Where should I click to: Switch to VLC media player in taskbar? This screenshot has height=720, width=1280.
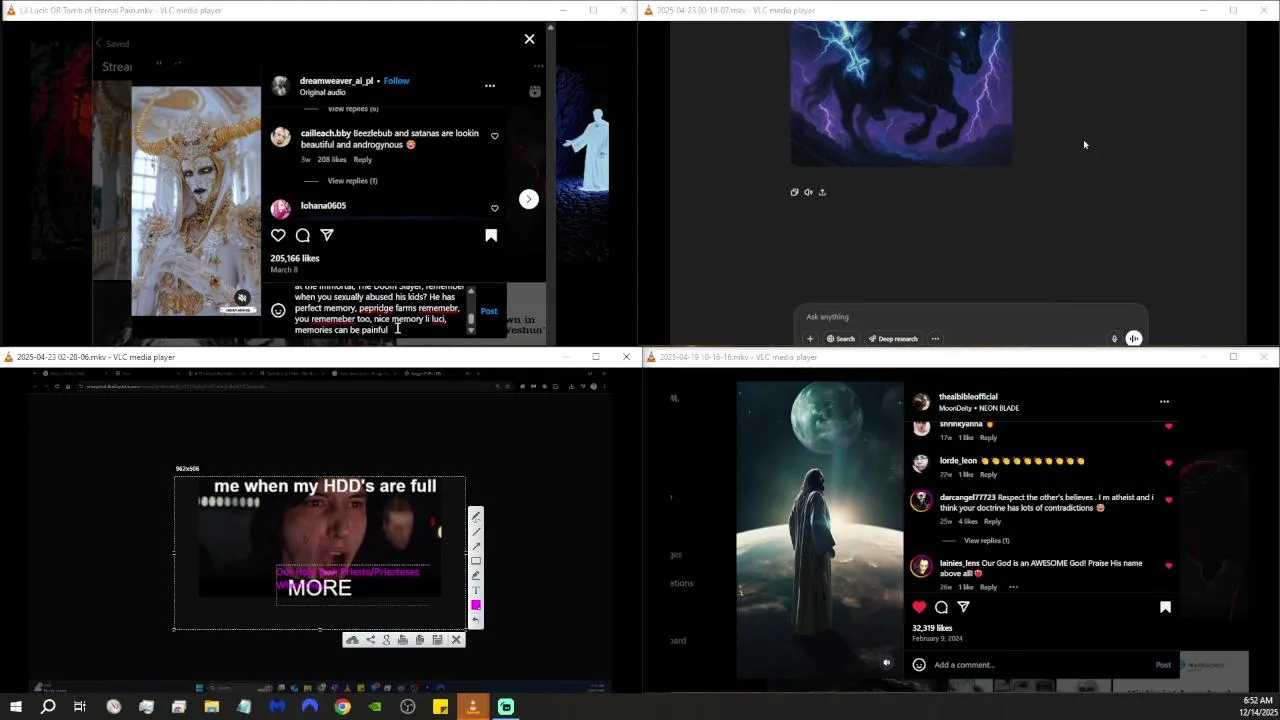pyautogui.click(x=473, y=707)
